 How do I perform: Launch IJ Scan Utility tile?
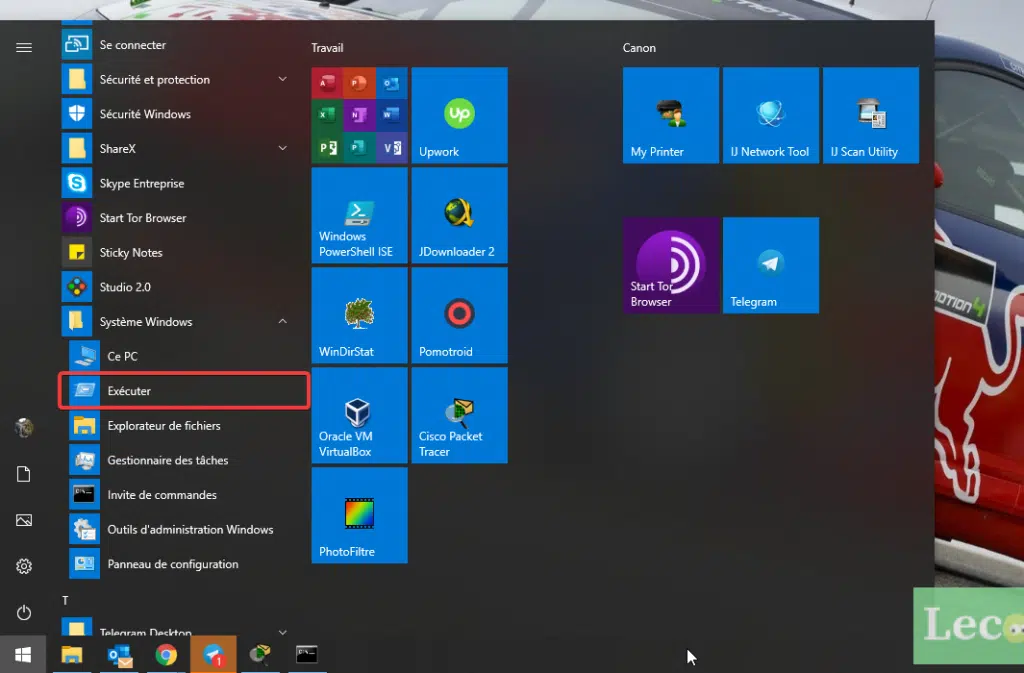tap(871, 115)
